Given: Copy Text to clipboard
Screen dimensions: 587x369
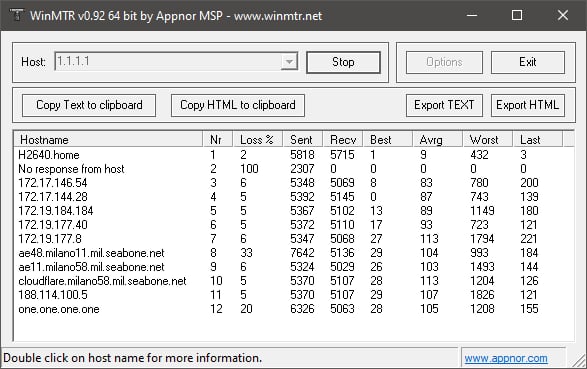Looking at the screenshot, I should click(89, 105).
